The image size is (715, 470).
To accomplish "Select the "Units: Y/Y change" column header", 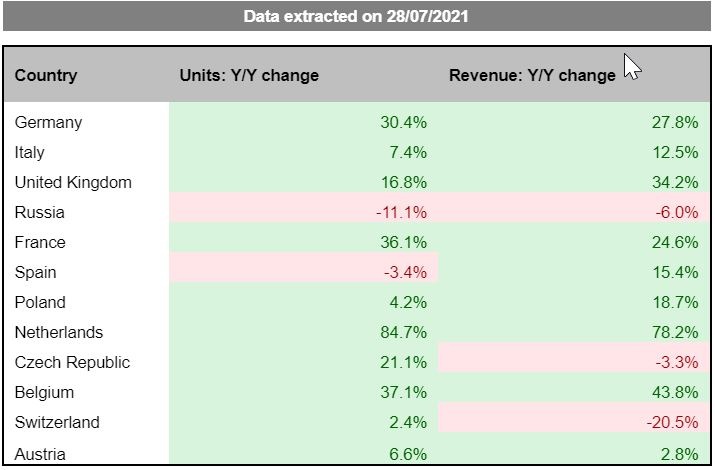I will tap(249, 75).
